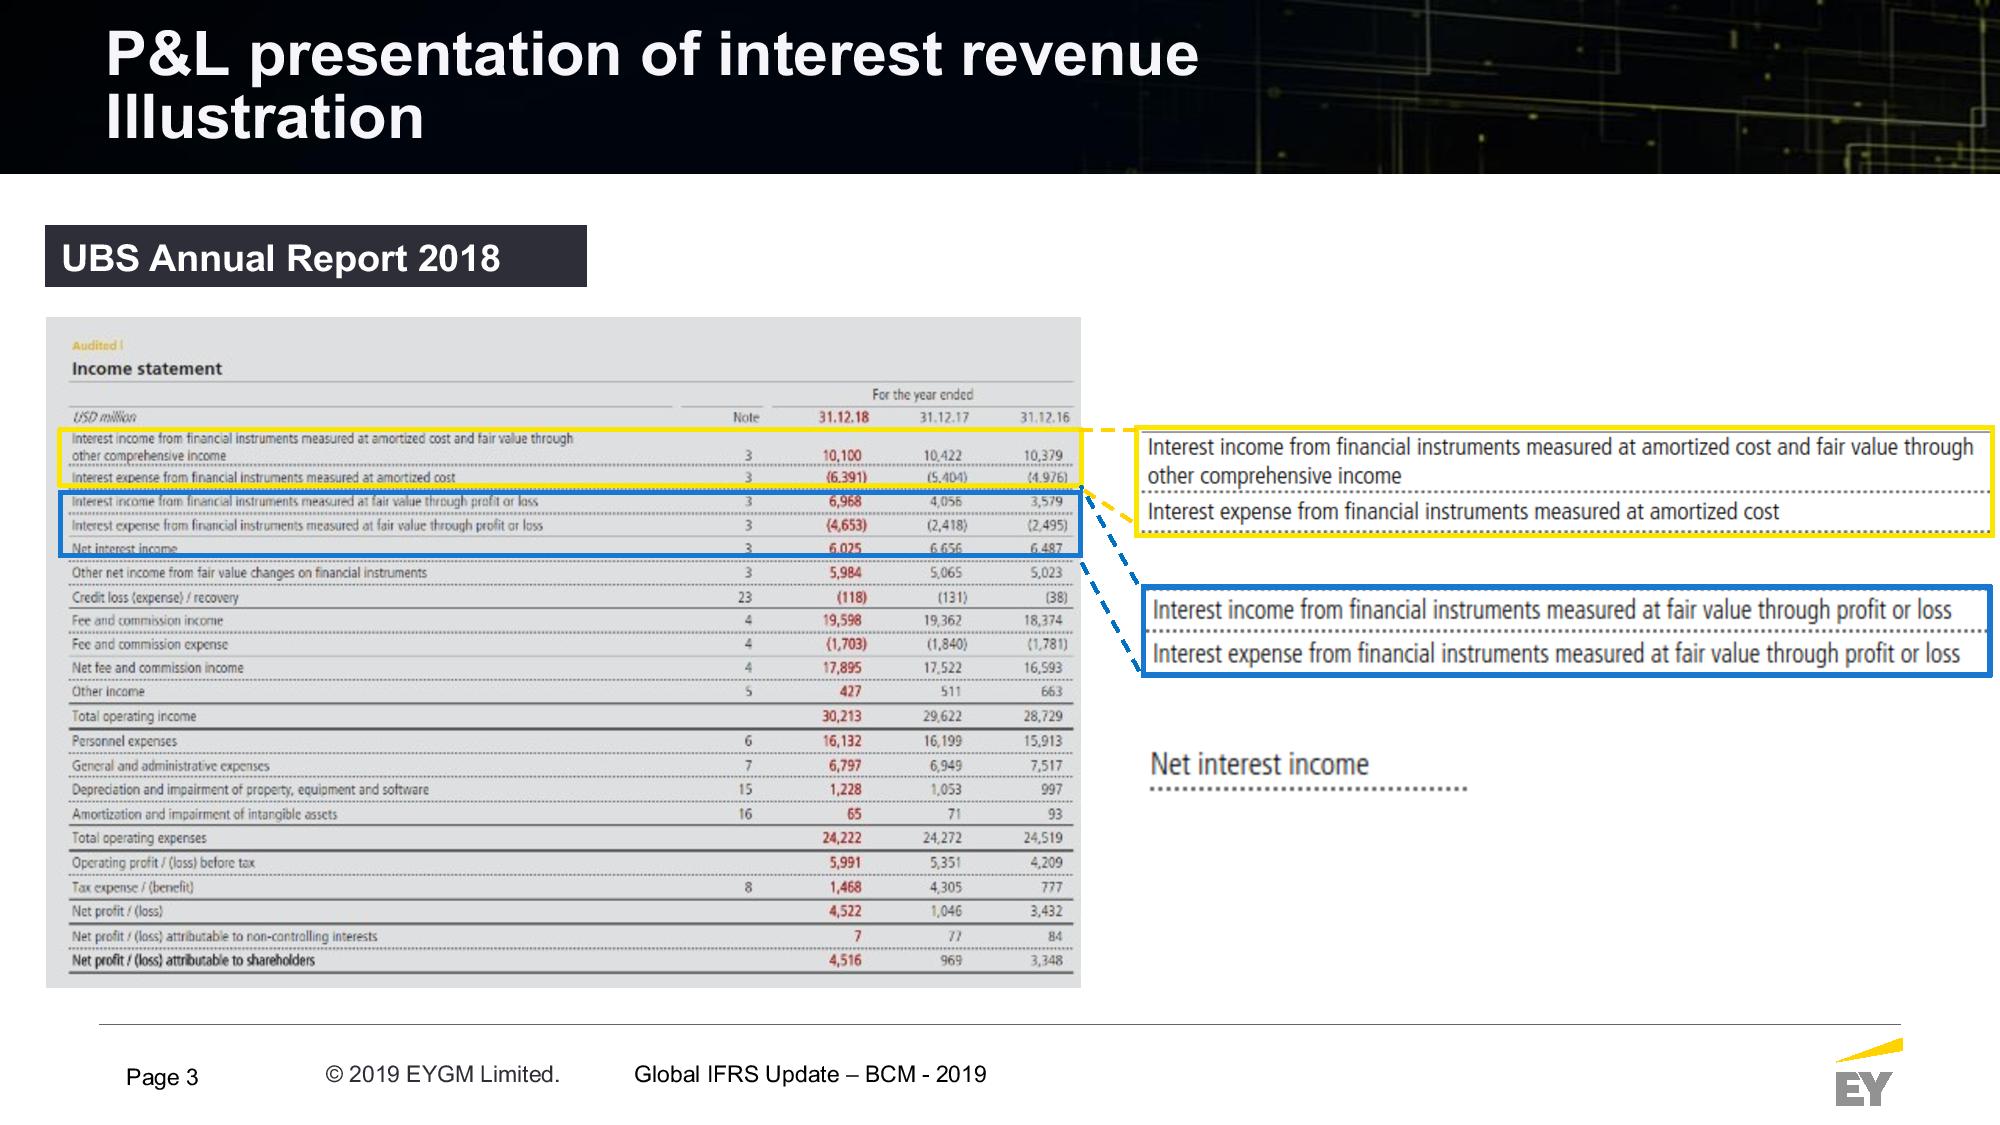
Task: Click the 10,100 interest income value
Action: pos(842,455)
